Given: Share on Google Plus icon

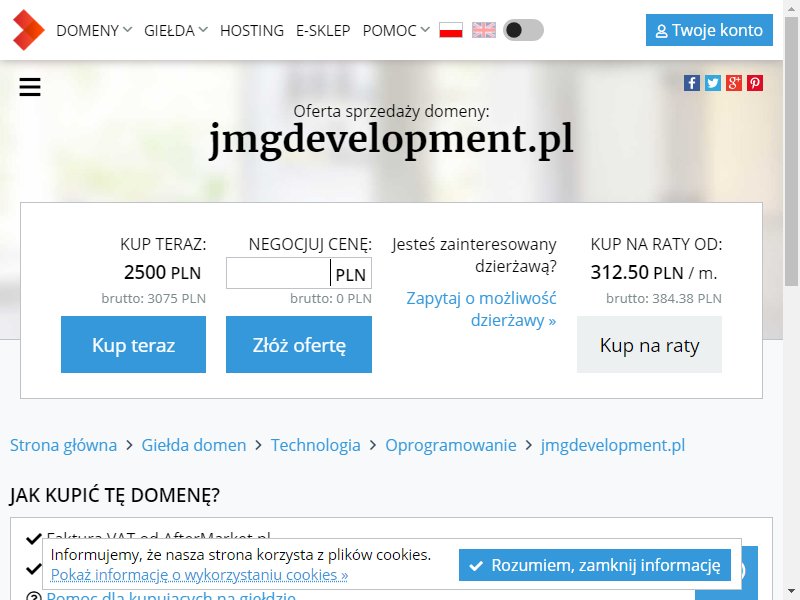Looking at the screenshot, I should click(734, 83).
